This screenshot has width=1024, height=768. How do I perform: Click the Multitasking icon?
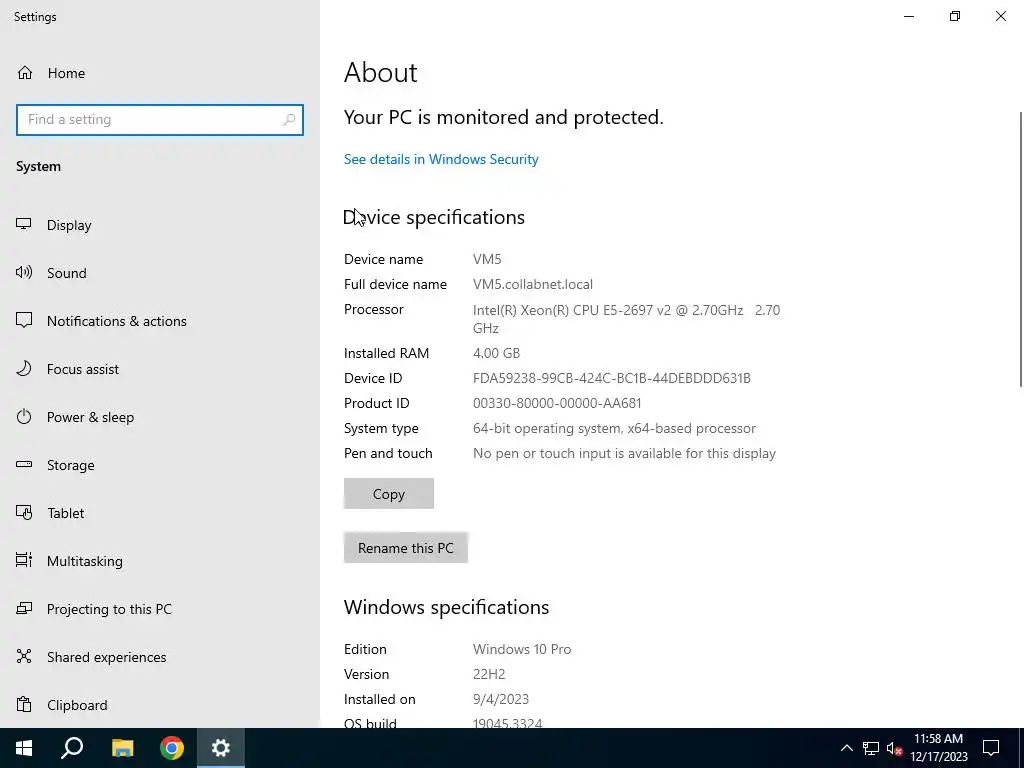24,560
